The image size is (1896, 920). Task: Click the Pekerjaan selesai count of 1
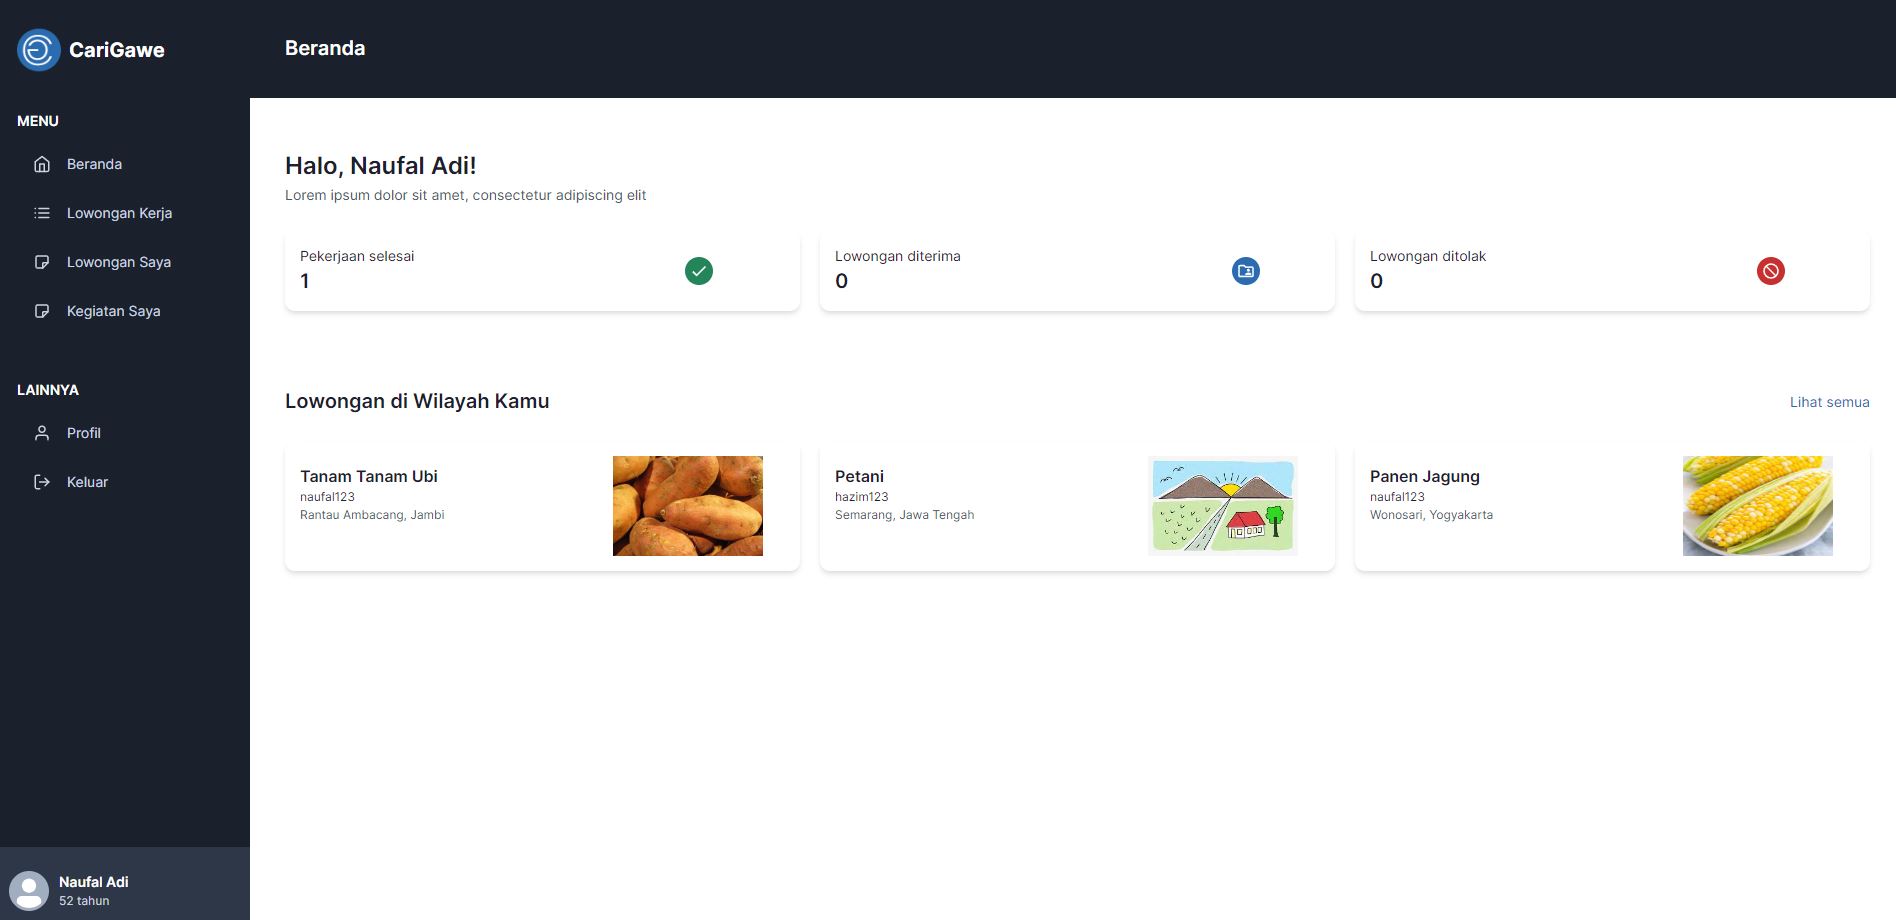tap(305, 281)
